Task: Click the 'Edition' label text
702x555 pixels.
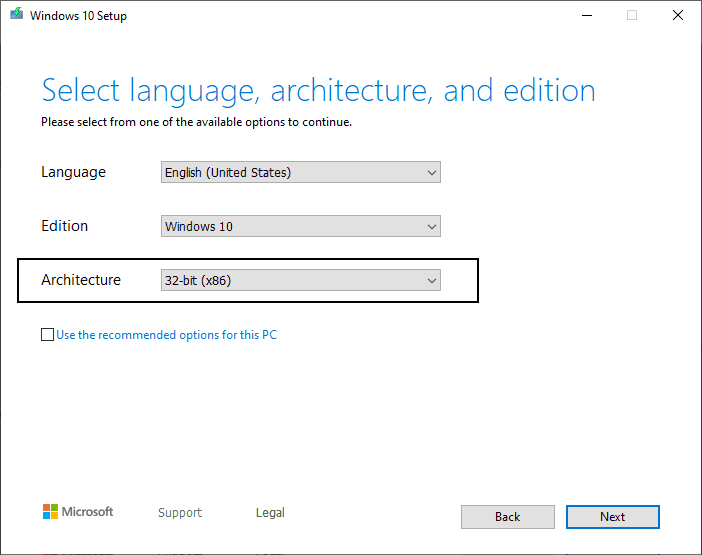Action: pyautogui.click(x=64, y=226)
